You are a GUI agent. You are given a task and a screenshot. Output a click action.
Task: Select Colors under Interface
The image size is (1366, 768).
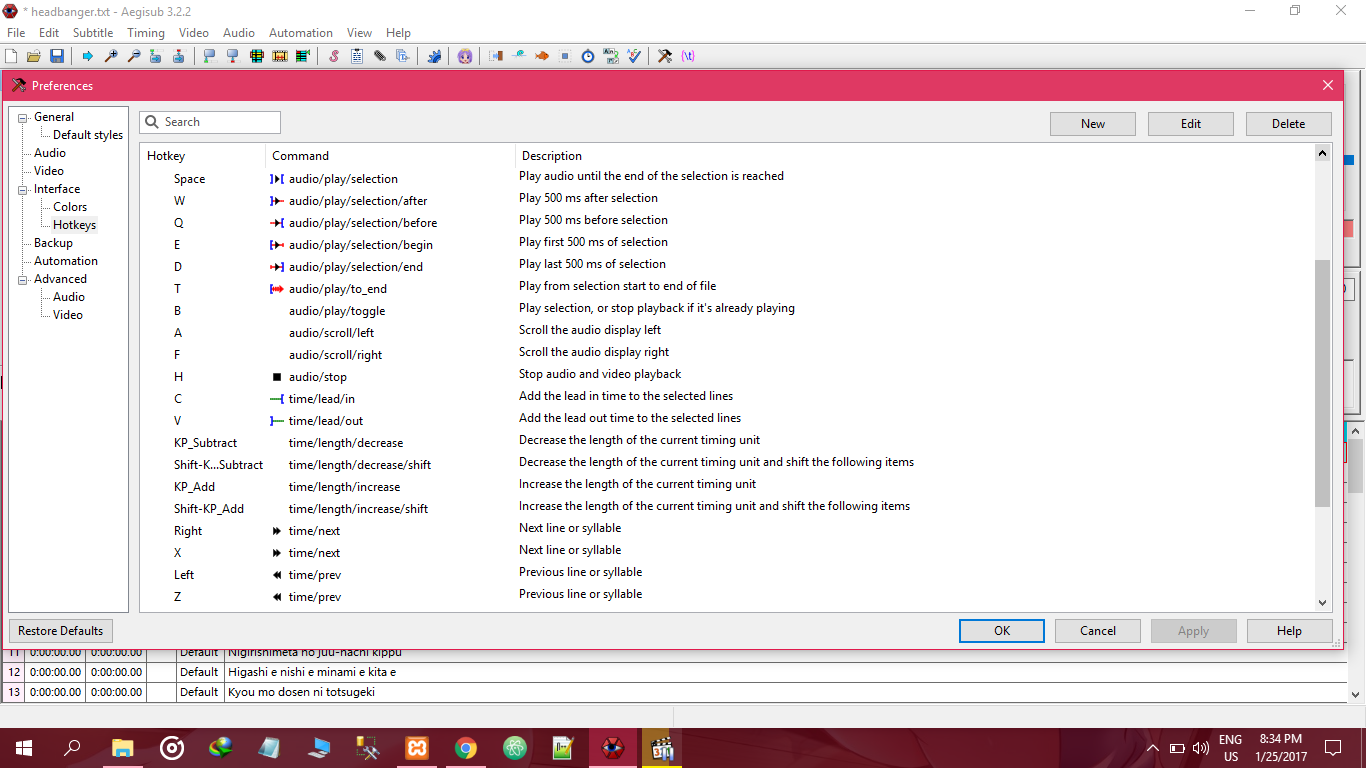click(70, 207)
